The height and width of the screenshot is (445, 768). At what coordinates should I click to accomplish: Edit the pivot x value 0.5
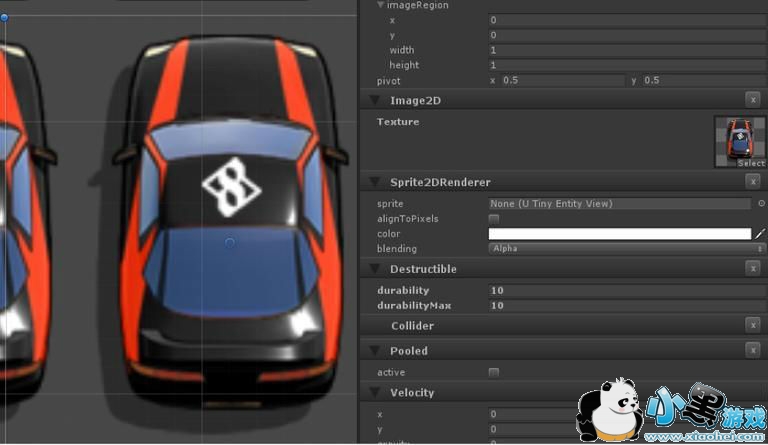tap(563, 80)
